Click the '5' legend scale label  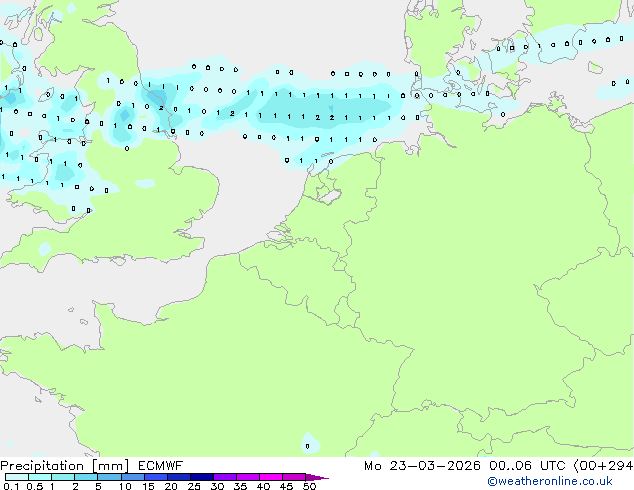tap(98, 486)
